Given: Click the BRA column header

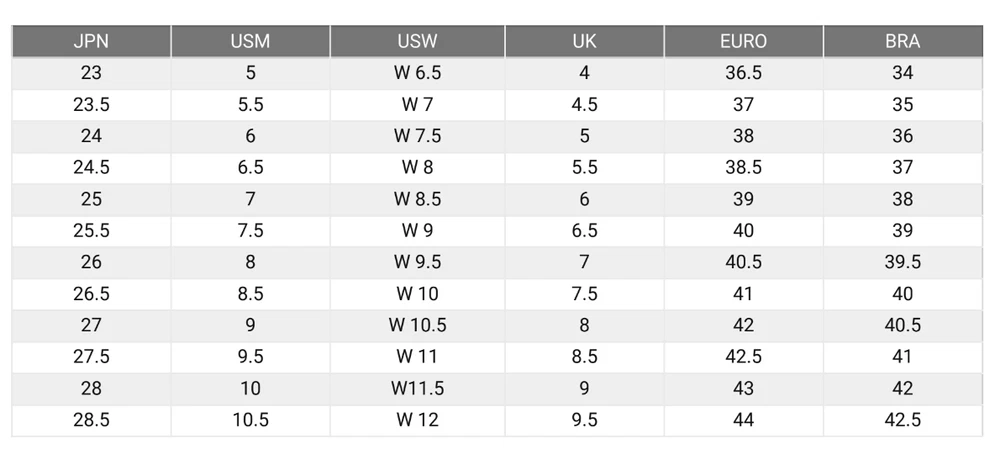Looking at the screenshot, I should pos(902,42).
